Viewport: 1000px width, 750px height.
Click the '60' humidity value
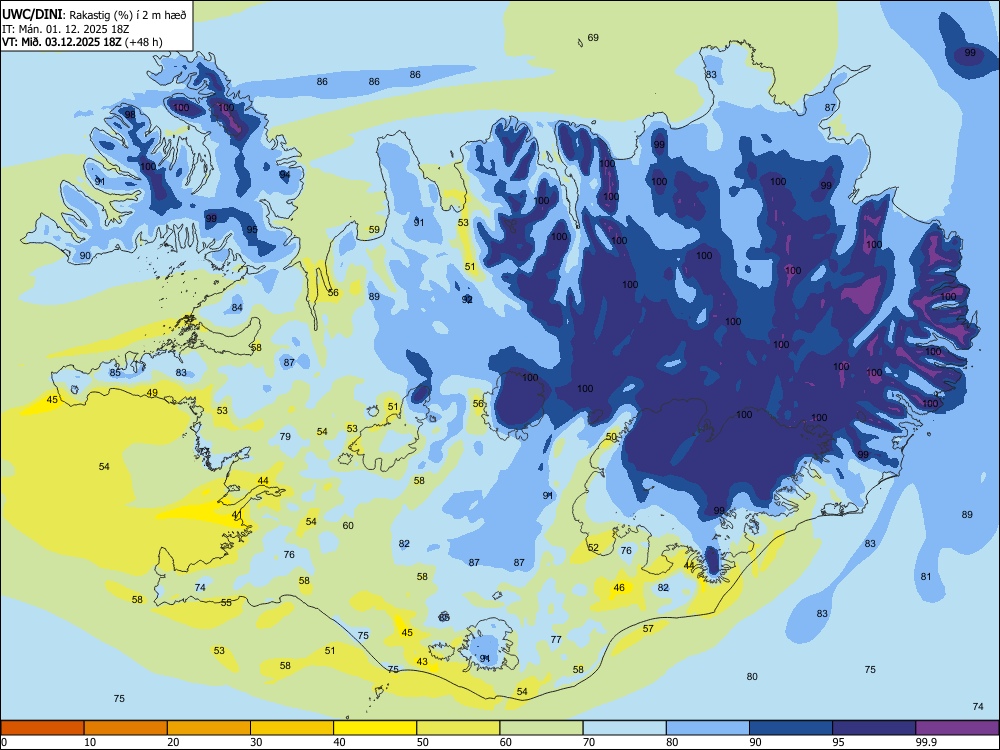348,526
